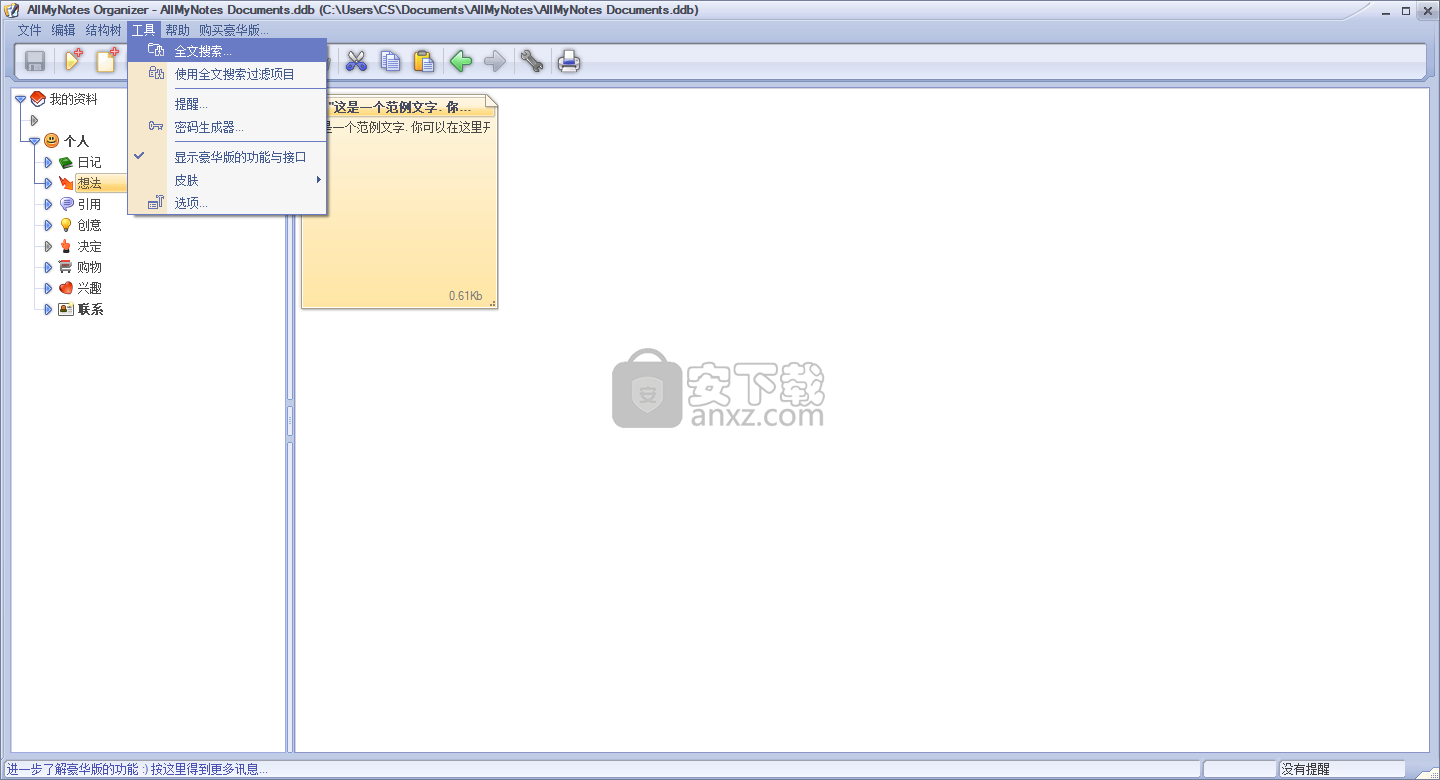Click the green book icon of 日记
This screenshot has height=780, width=1440.
click(66, 162)
